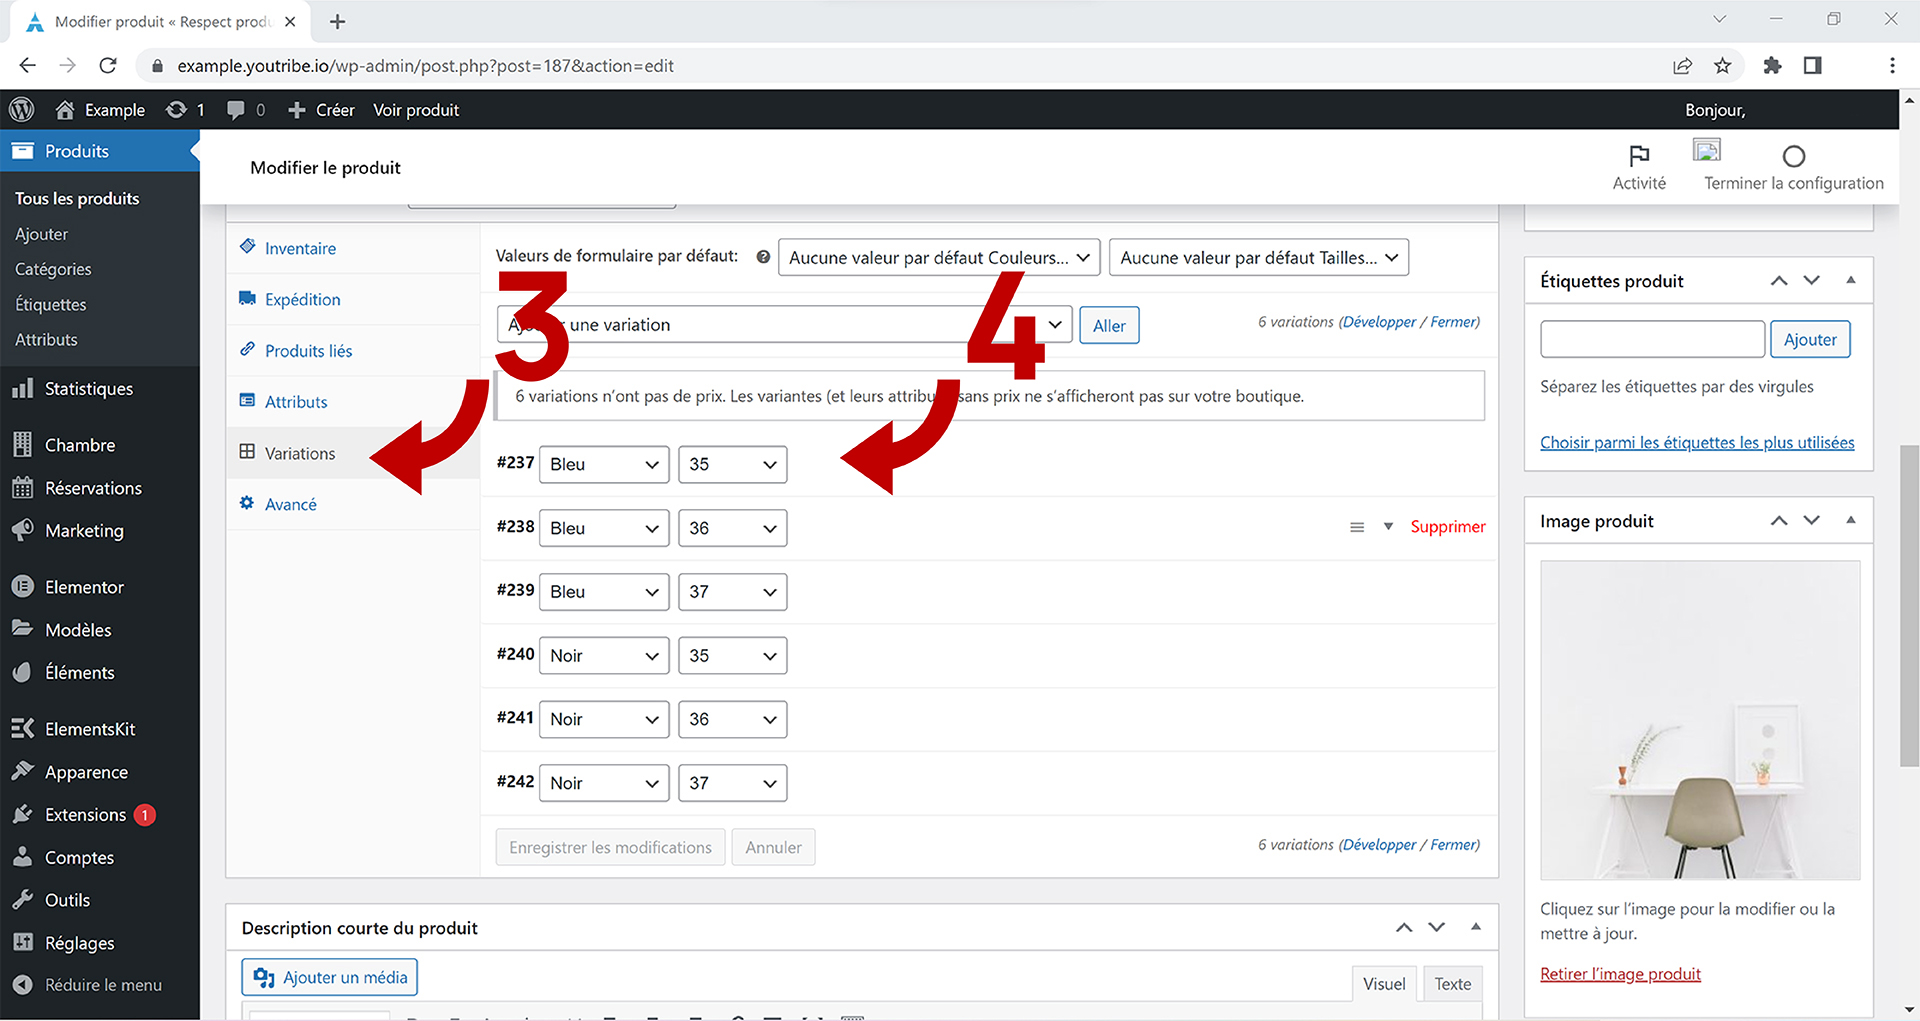Click drag handle icon on variation #238

pyautogui.click(x=1357, y=527)
